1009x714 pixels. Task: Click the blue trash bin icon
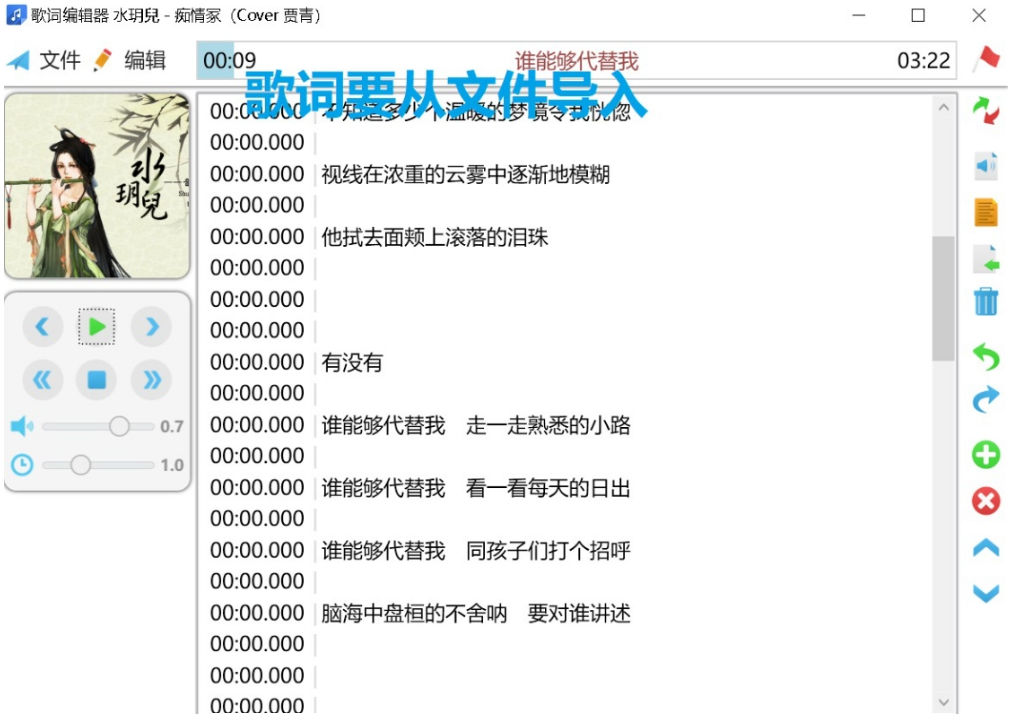986,301
